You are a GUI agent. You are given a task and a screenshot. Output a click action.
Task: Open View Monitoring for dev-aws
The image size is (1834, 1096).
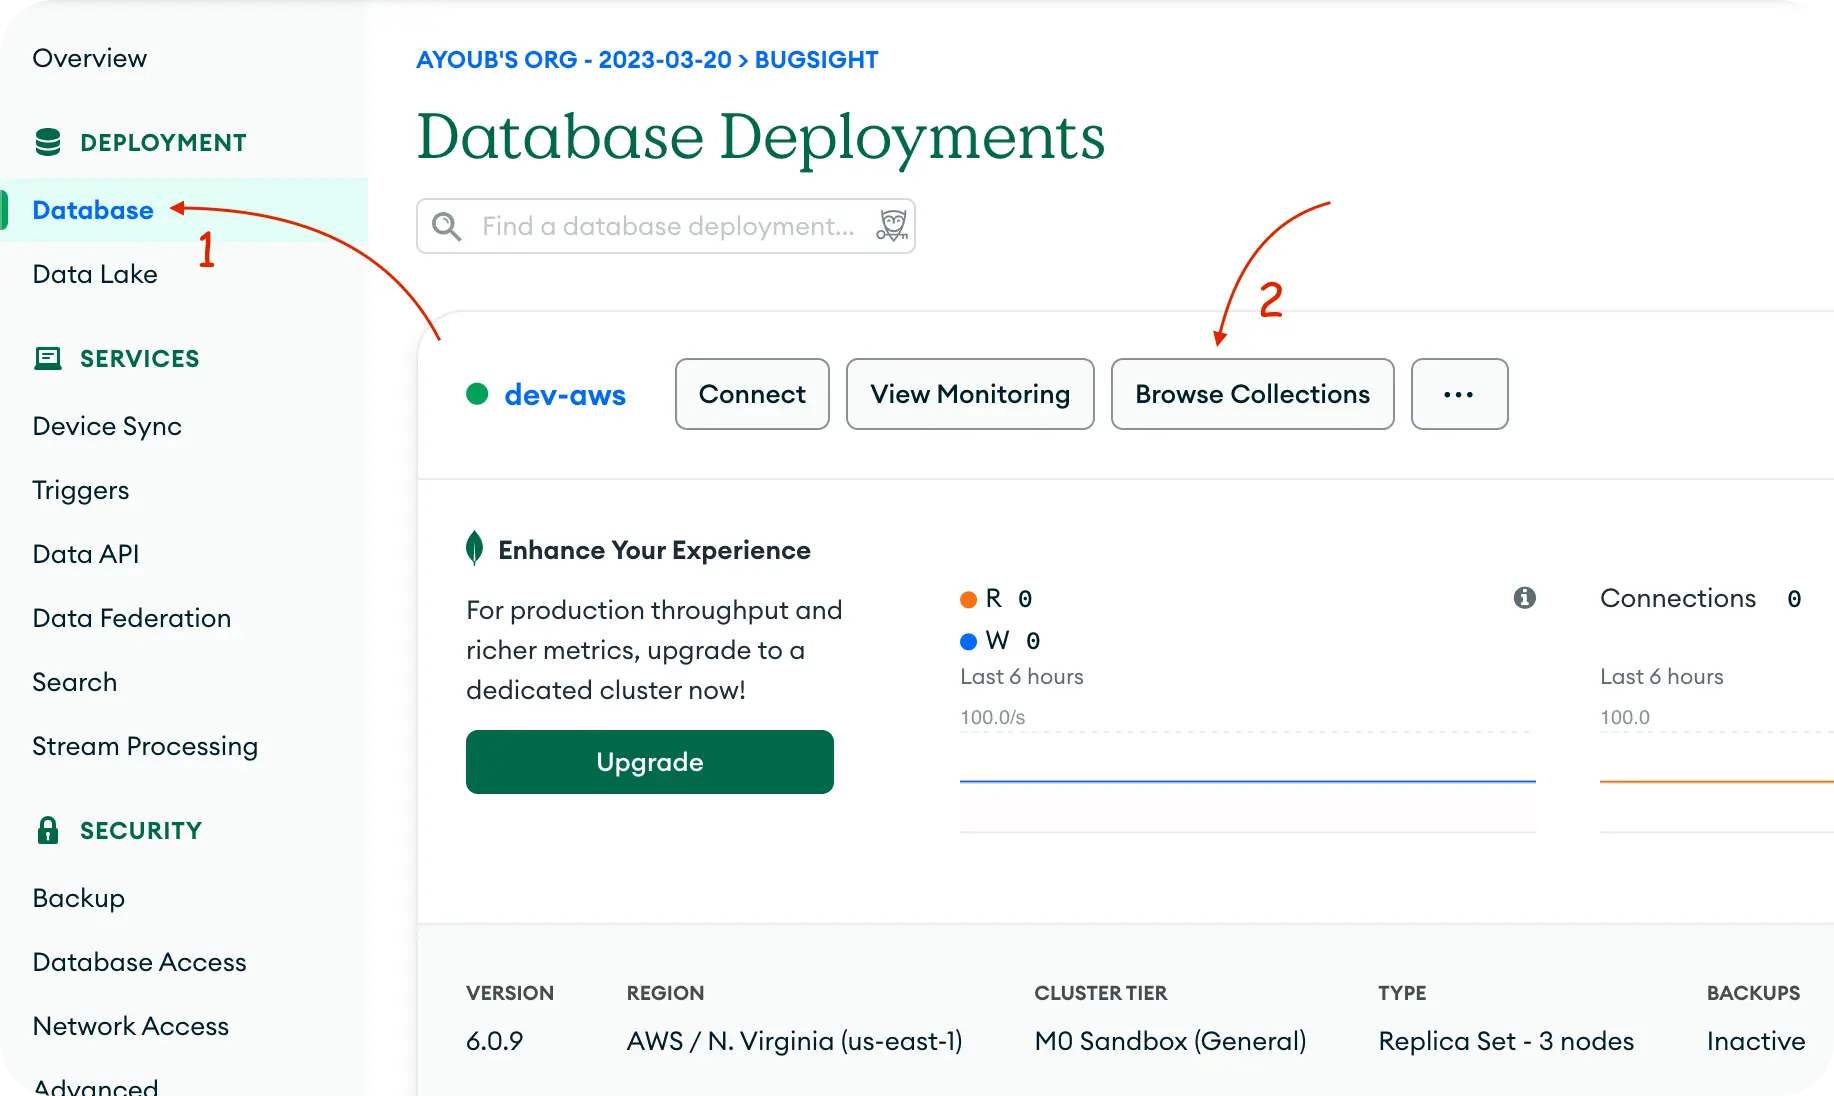click(x=969, y=394)
